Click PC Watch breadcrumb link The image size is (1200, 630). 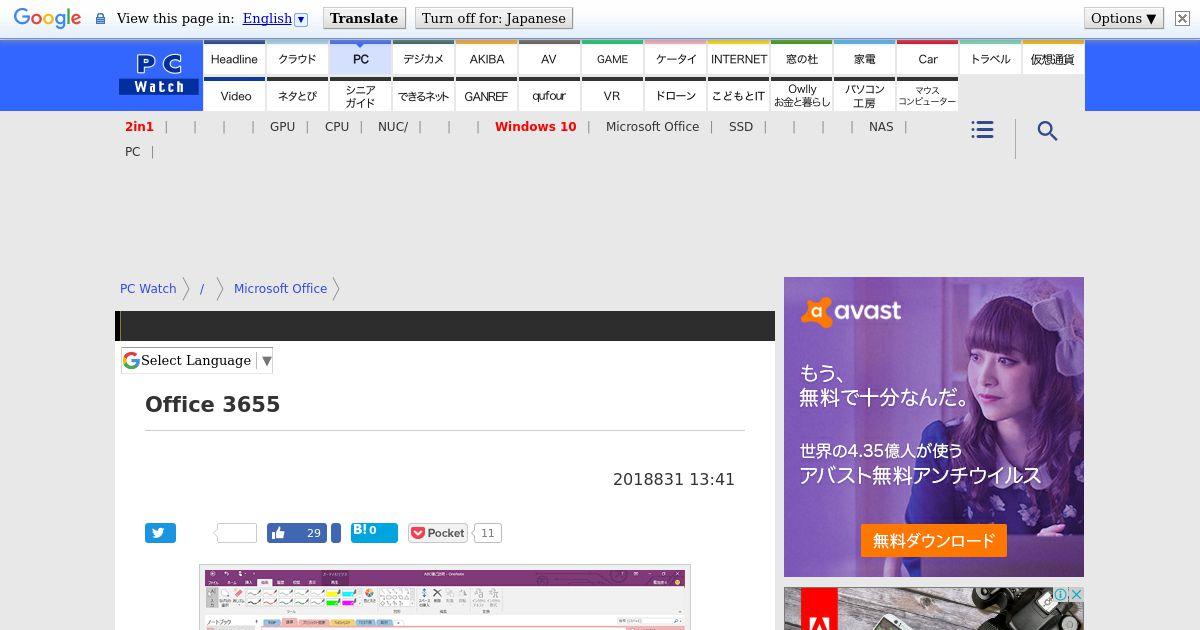click(148, 288)
